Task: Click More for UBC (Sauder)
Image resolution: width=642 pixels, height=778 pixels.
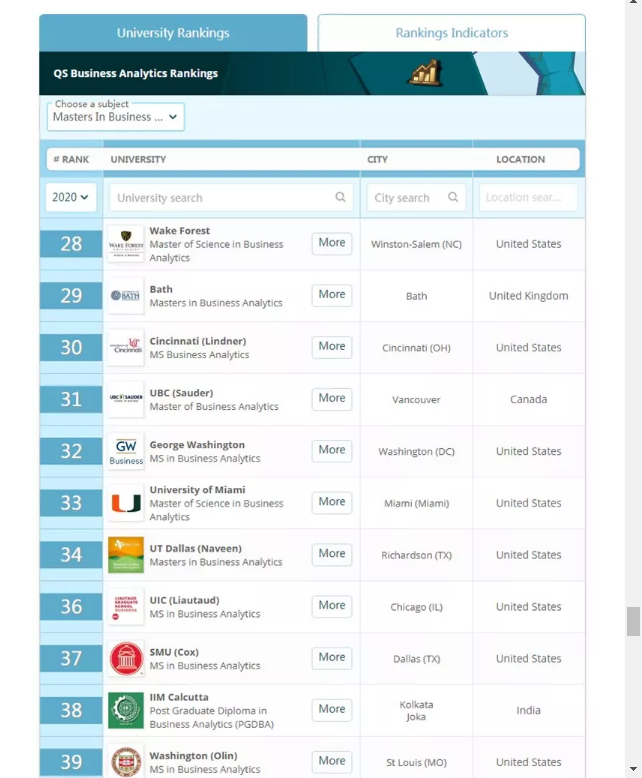Action: (332, 398)
